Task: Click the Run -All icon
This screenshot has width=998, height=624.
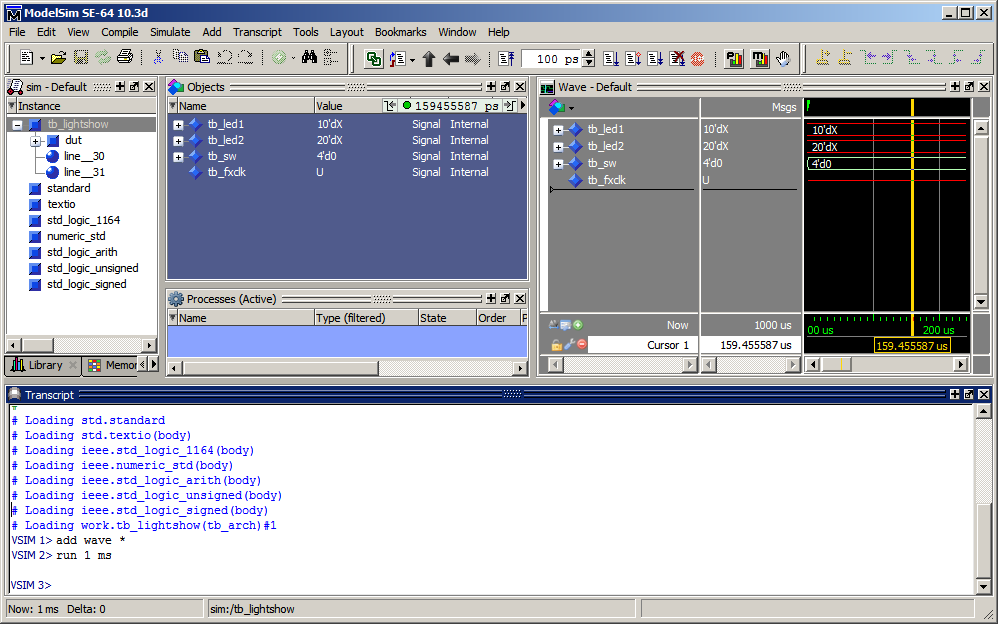Action: point(655,59)
